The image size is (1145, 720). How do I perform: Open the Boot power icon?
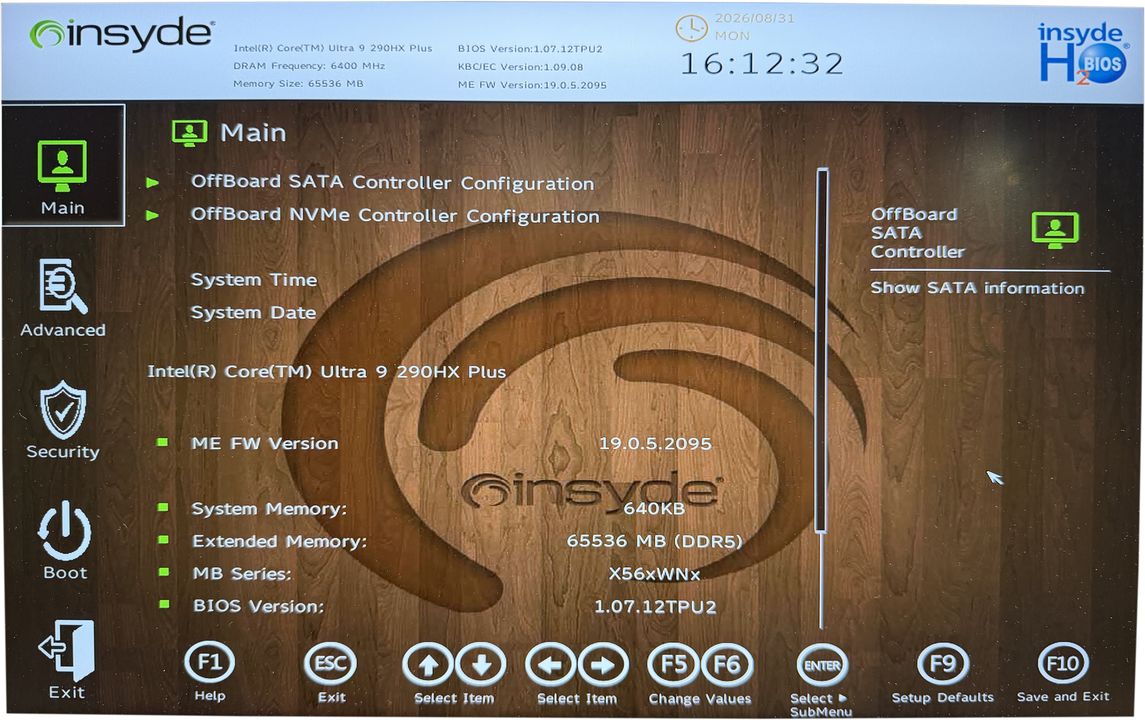coord(64,530)
